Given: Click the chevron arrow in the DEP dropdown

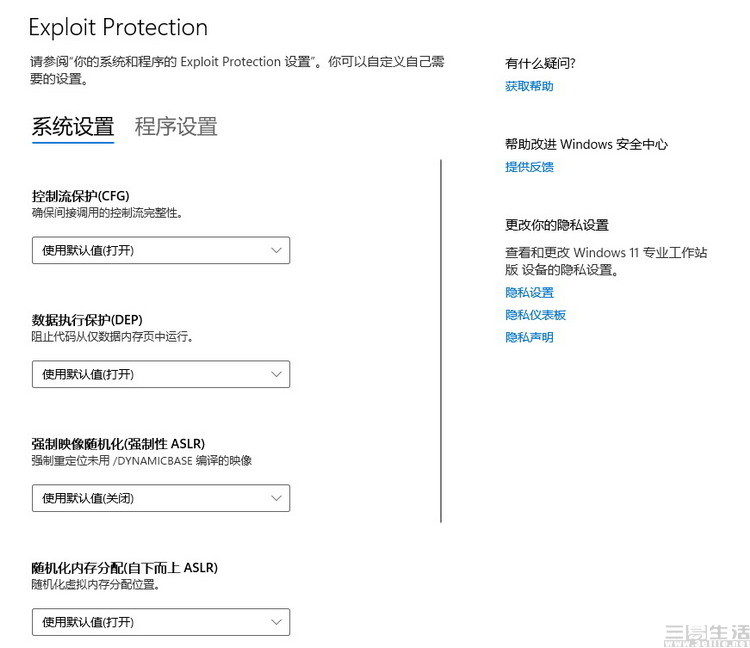Looking at the screenshot, I should click(x=277, y=374).
